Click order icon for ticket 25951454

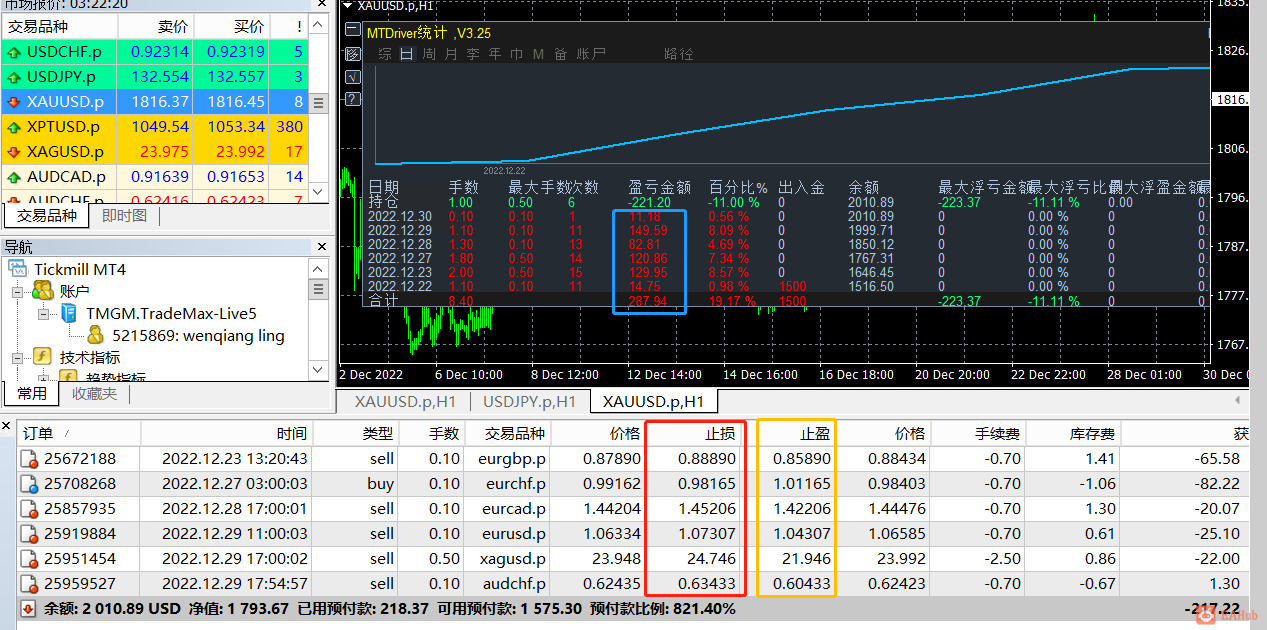[30, 559]
